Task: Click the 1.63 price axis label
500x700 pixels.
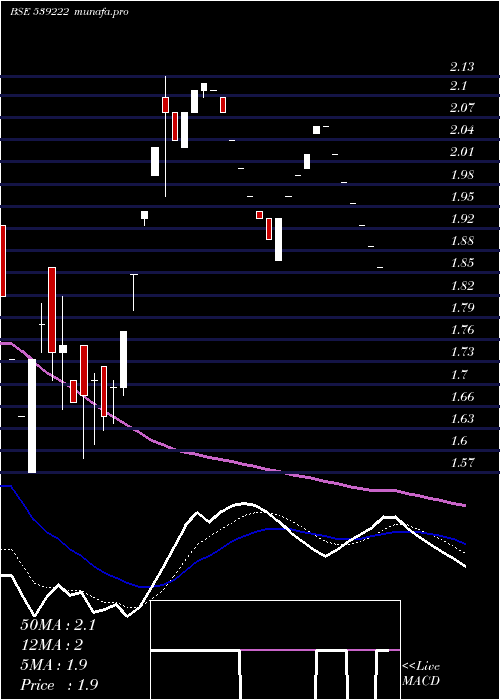Action: tap(462, 419)
